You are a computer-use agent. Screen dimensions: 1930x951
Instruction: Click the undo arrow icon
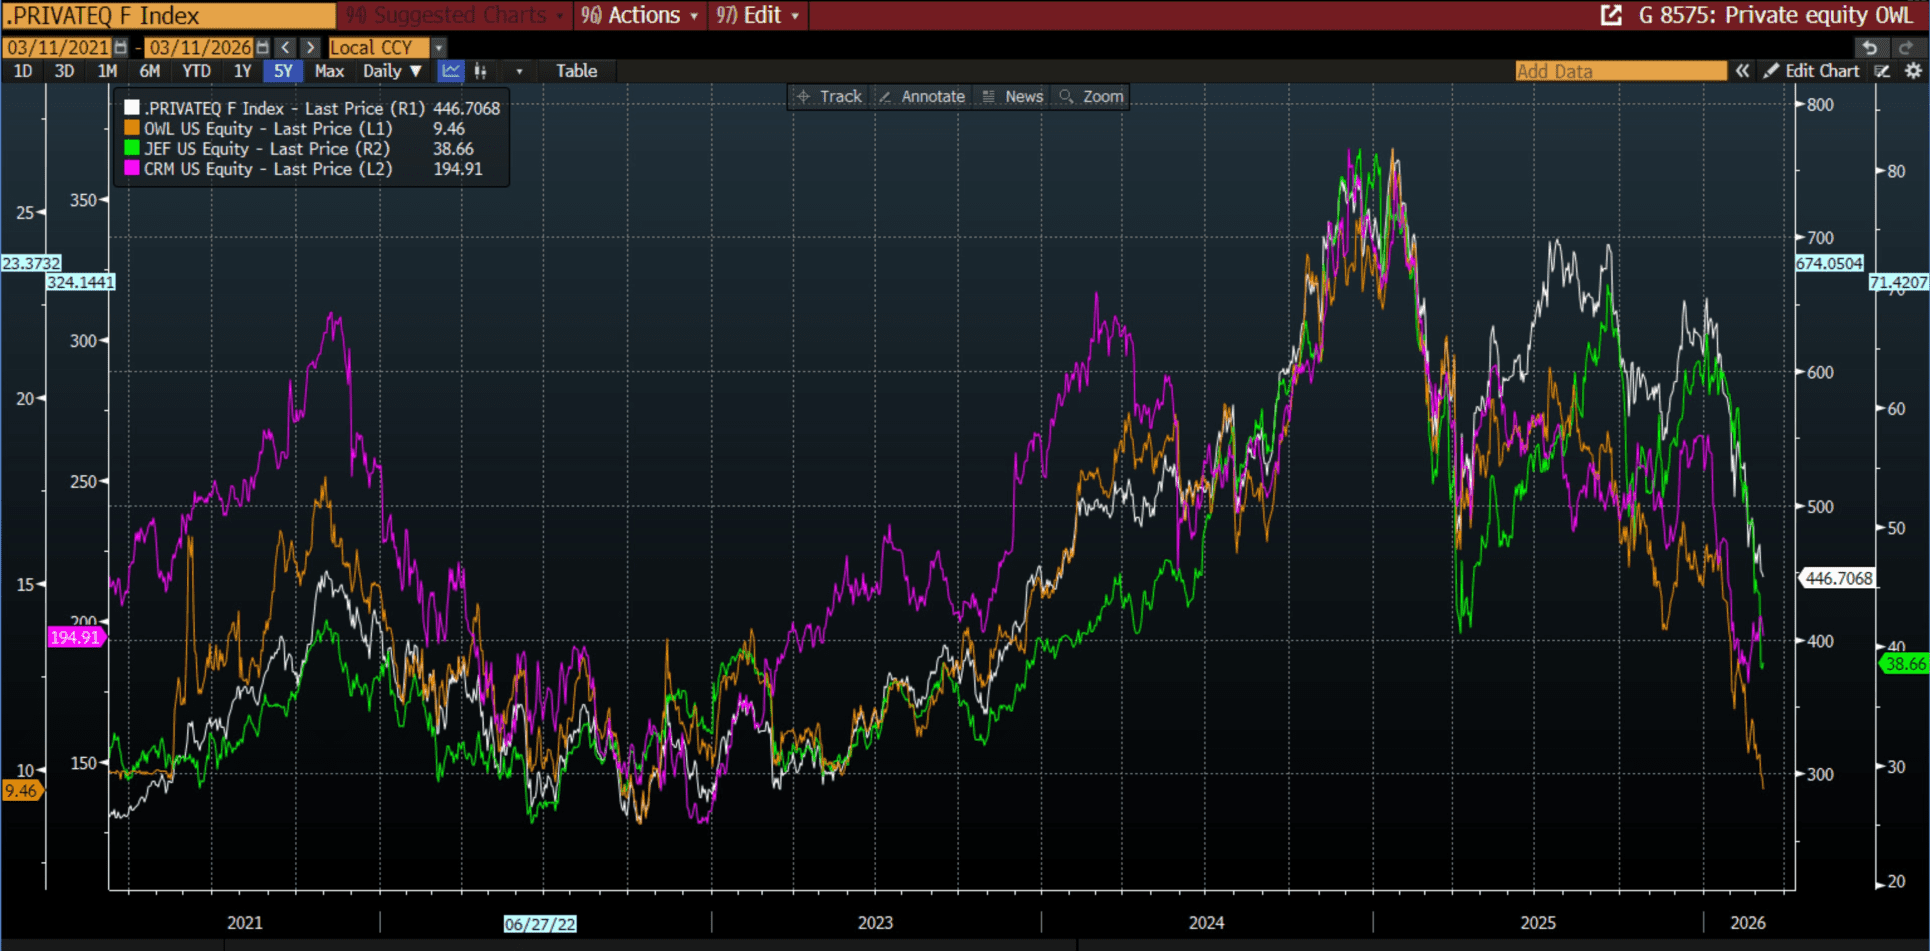[x=1870, y=48]
